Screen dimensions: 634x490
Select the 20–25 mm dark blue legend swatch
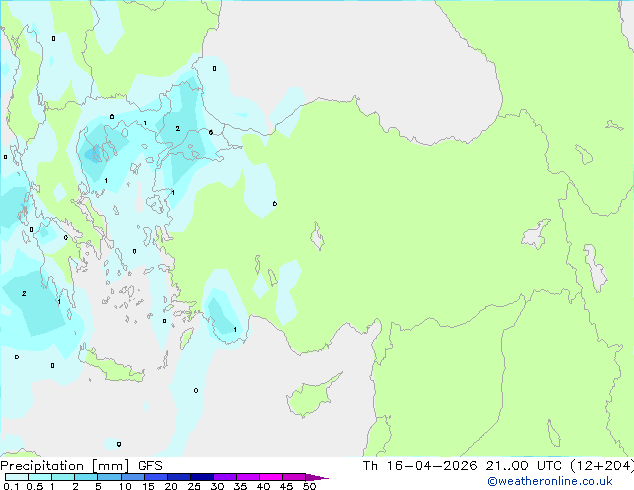(179, 477)
